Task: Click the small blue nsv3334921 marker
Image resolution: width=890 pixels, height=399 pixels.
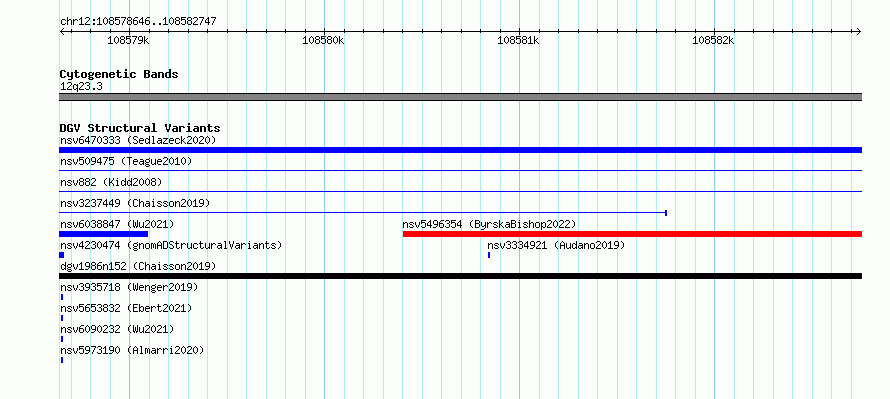Action: (489, 255)
